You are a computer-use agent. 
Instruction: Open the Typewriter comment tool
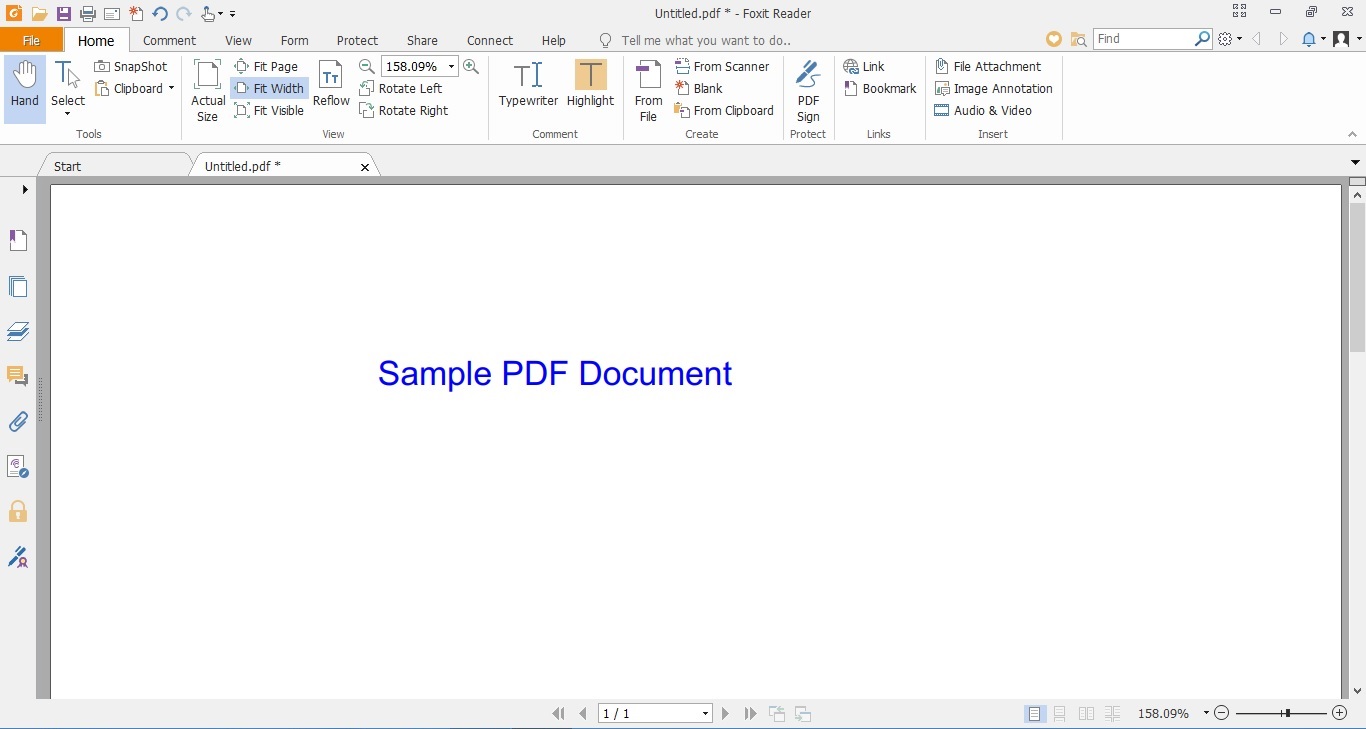pyautogui.click(x=528, y=88)
